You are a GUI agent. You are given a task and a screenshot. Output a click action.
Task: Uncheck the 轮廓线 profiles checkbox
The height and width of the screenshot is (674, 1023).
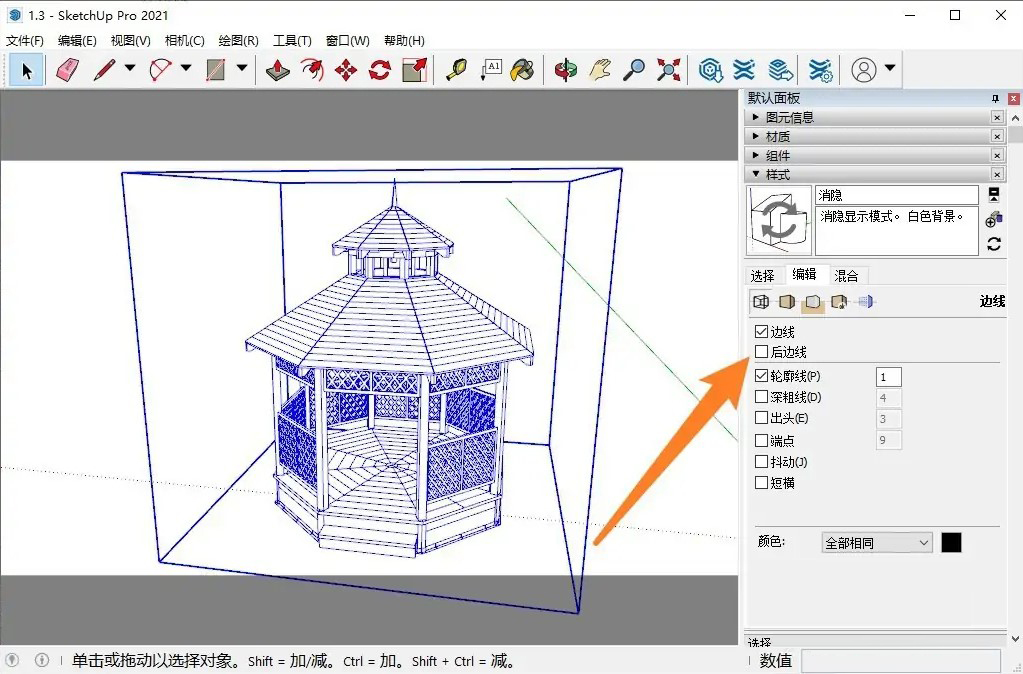click(762, 376)
